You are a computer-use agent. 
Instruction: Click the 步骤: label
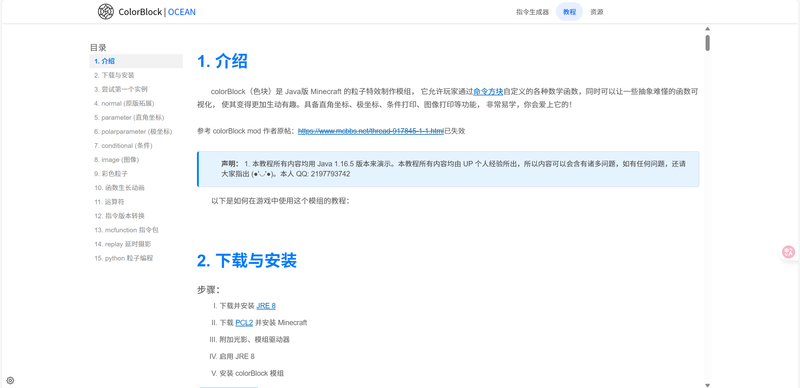[x=208, y=289]
